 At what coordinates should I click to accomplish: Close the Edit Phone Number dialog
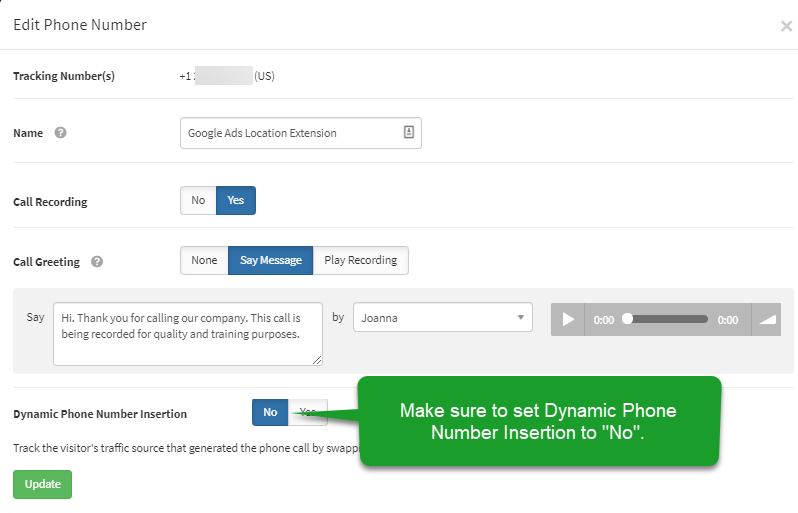(x=786, y=26)
